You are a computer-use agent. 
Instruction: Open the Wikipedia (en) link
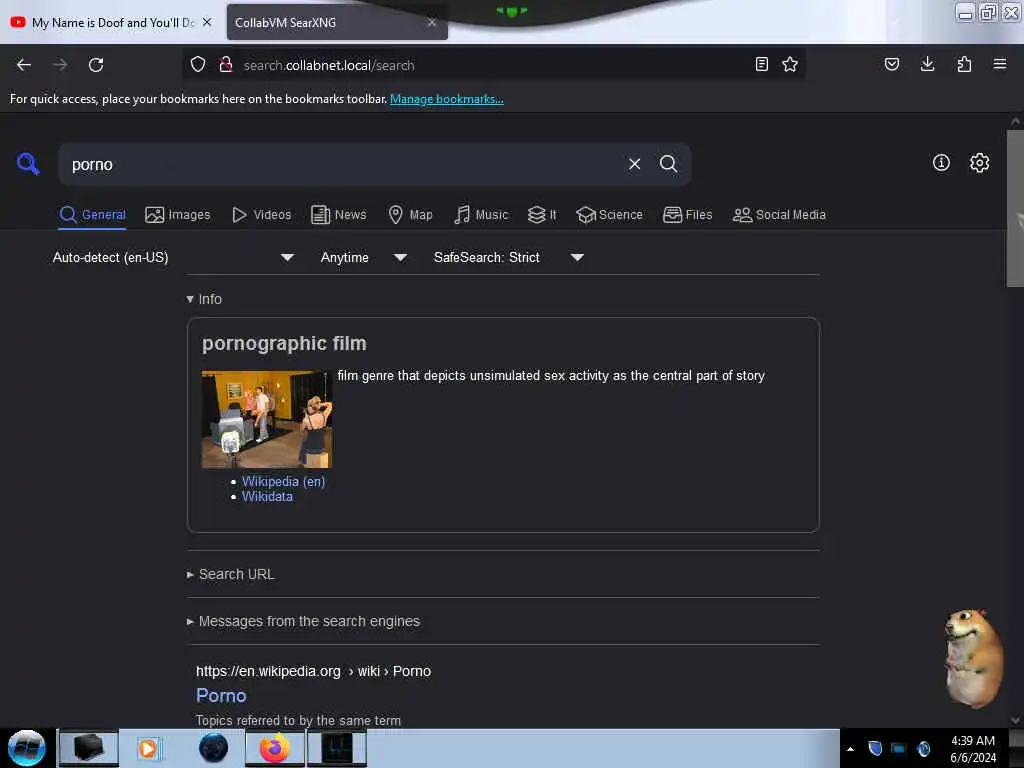click(x=283, y=481)
